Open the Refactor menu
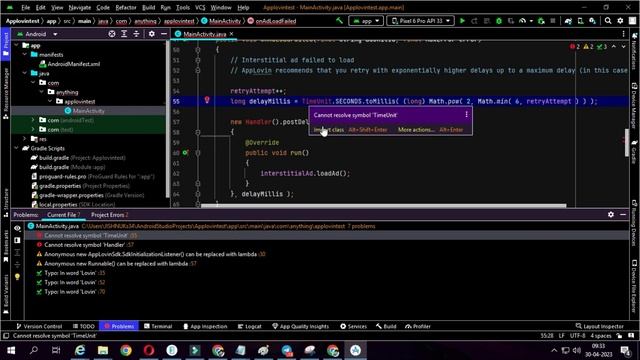This screenshot has height=360, width=640. point(126,7)
